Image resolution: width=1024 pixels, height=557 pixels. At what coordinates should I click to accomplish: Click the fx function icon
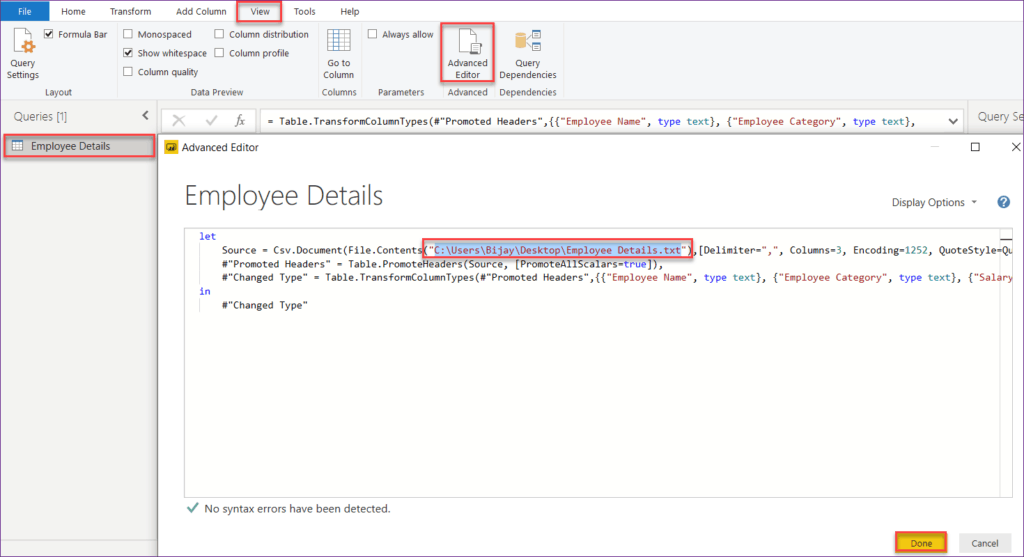(x=240, y=121)
